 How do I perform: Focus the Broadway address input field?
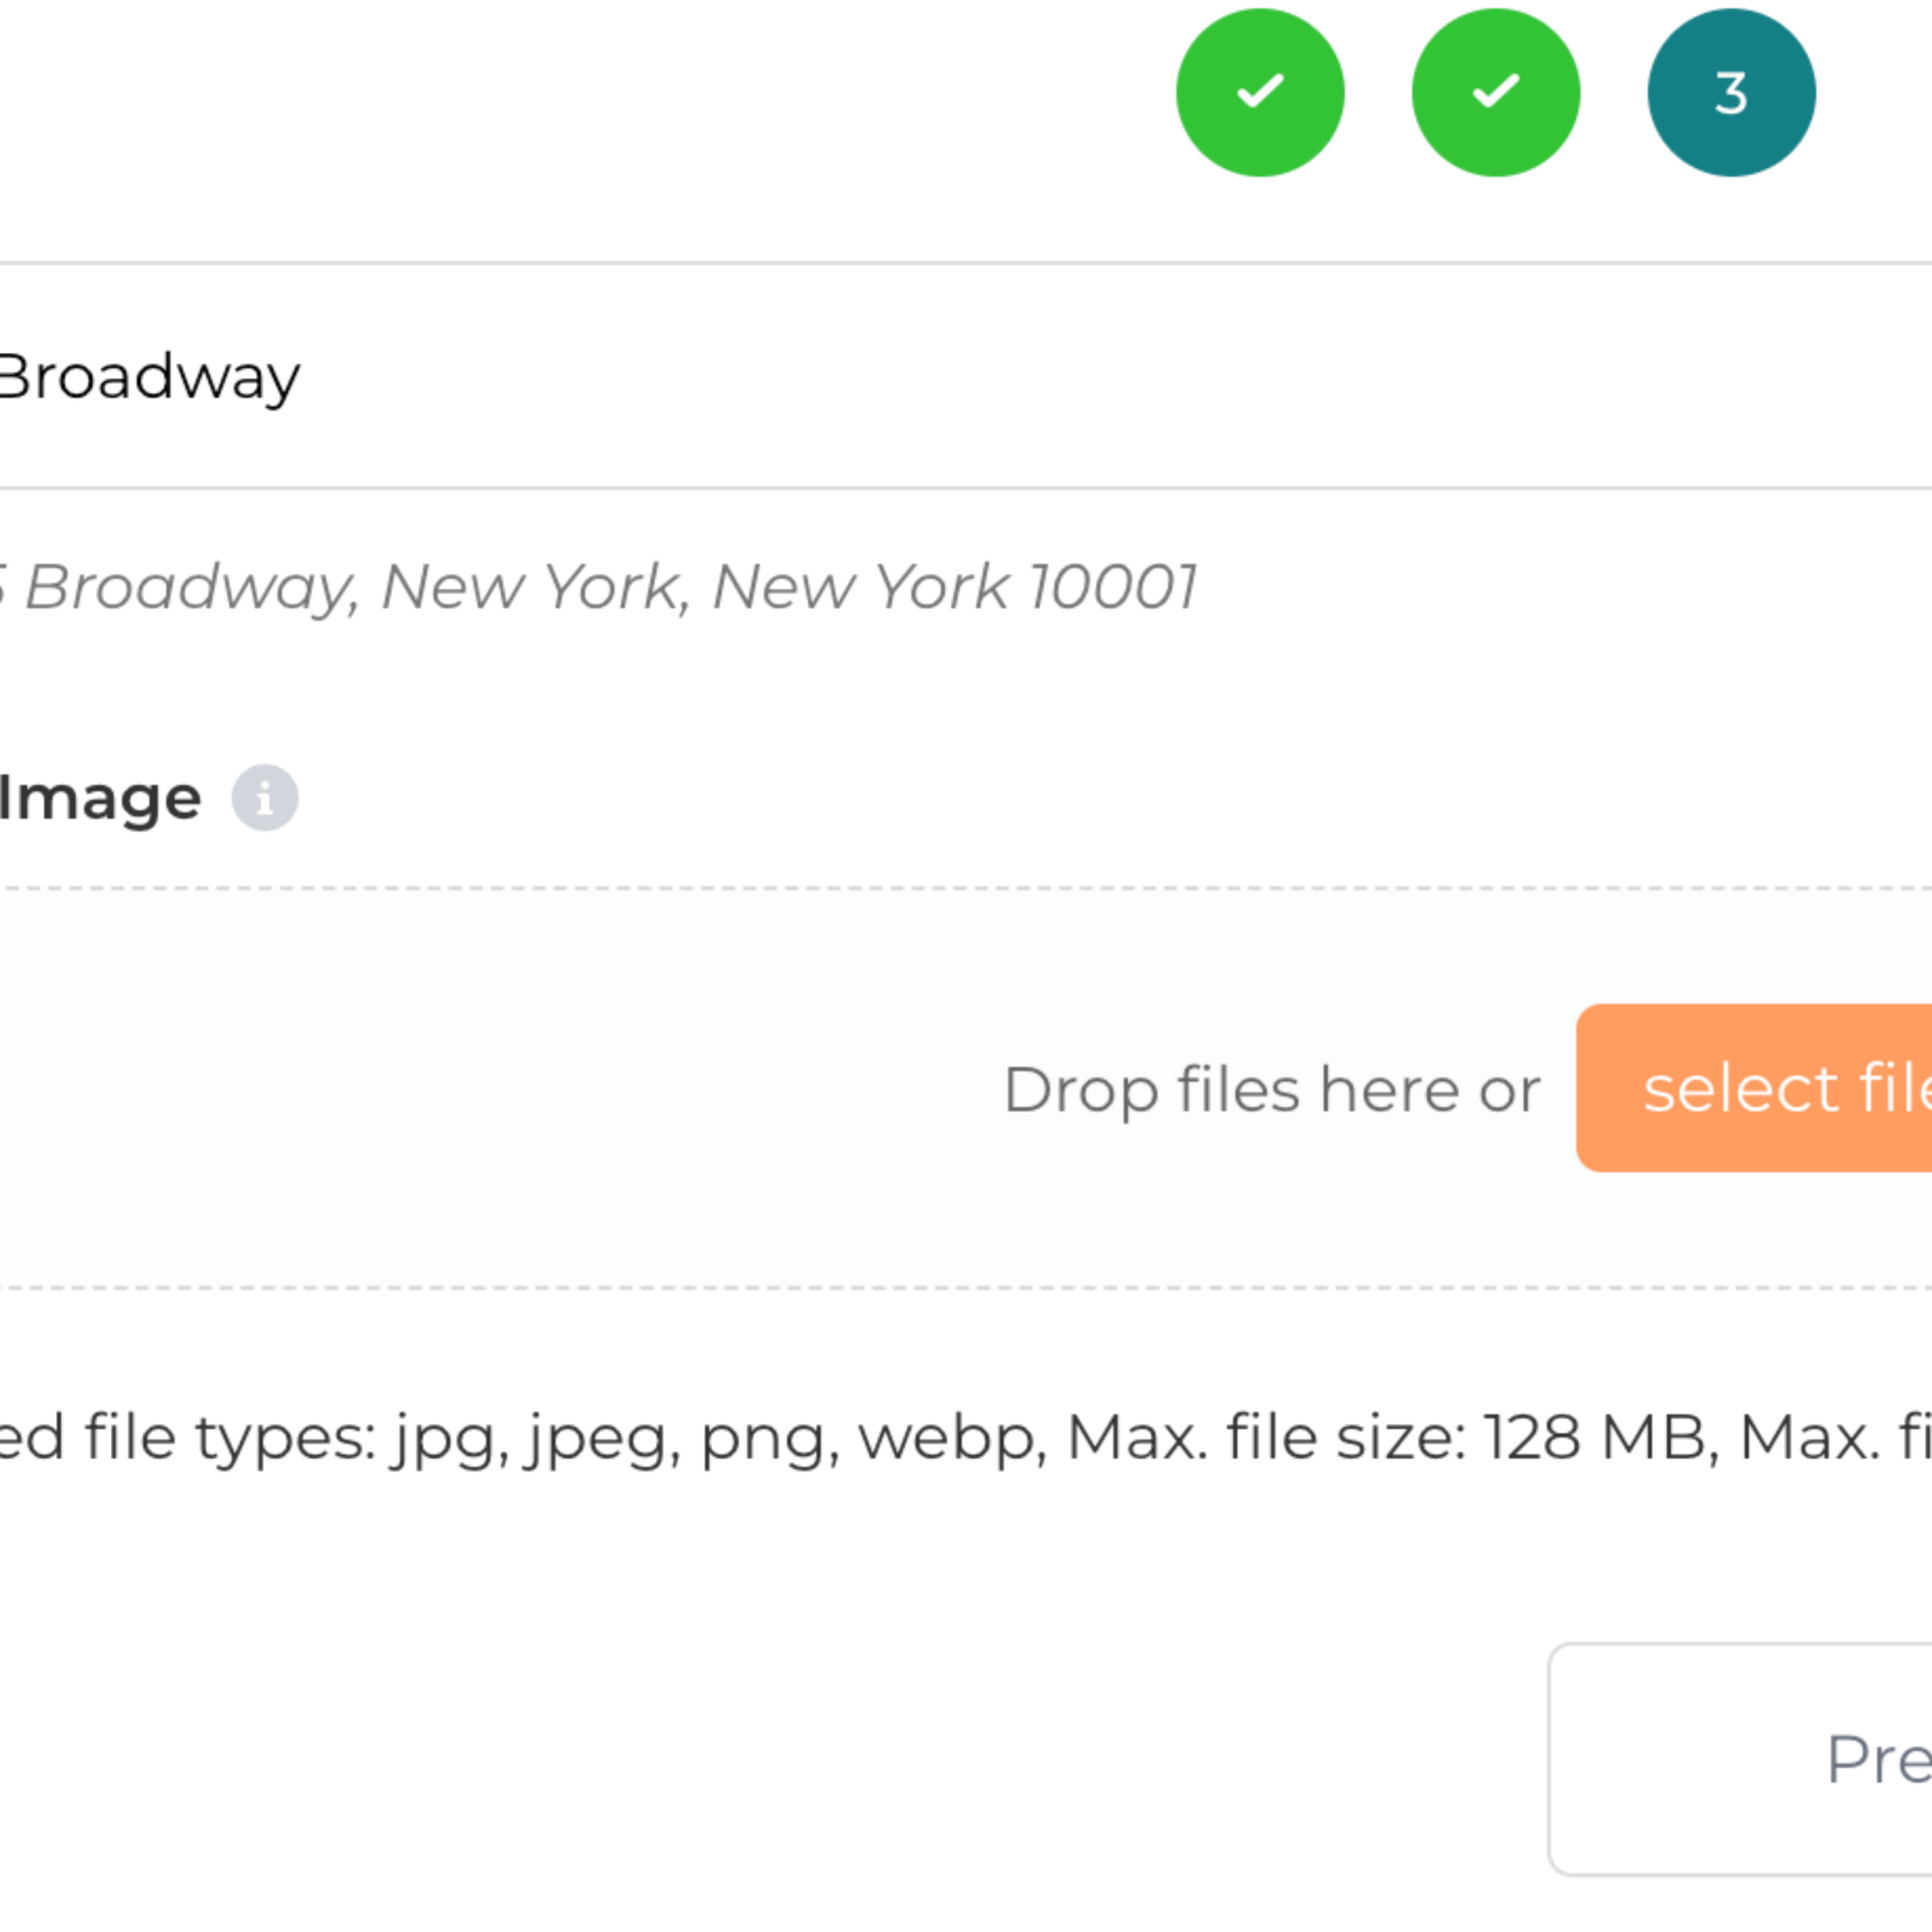click(966, 376)
